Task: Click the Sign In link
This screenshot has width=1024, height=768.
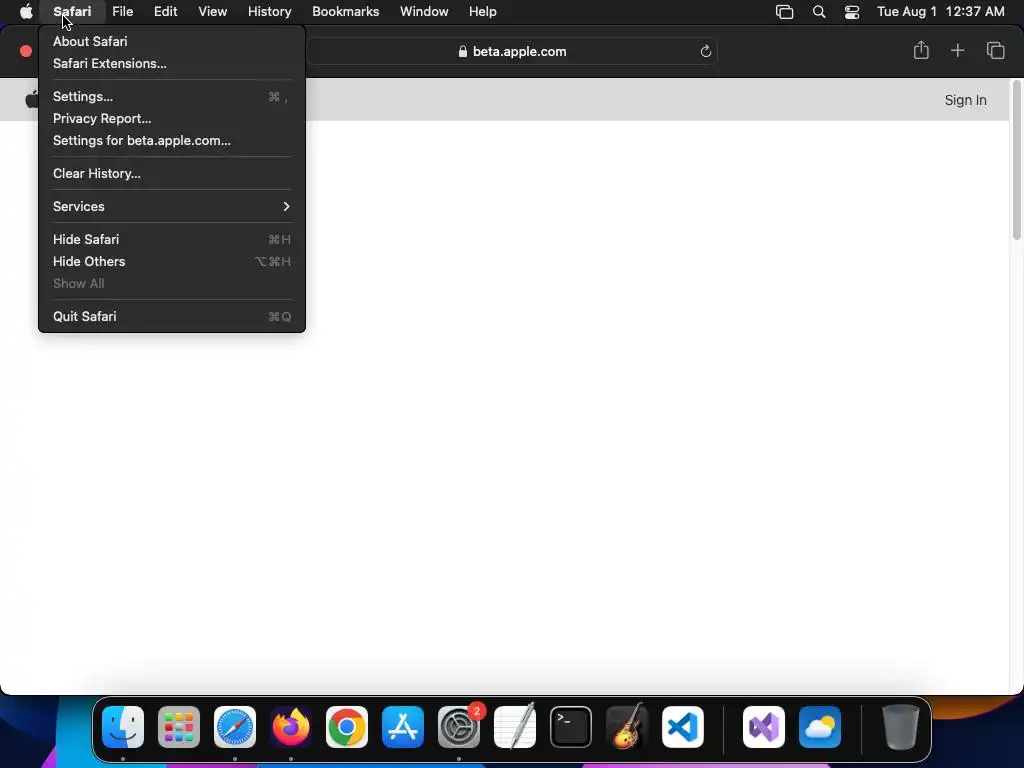Action: coord(965,100)
